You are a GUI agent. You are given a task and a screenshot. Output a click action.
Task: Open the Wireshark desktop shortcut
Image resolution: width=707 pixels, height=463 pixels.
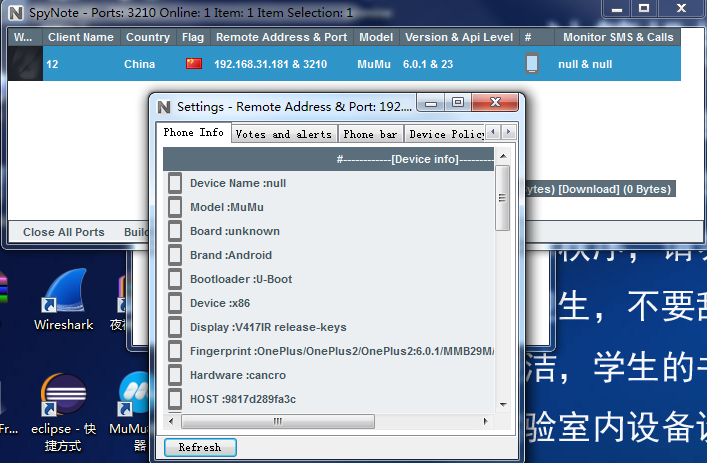(64, 299)
